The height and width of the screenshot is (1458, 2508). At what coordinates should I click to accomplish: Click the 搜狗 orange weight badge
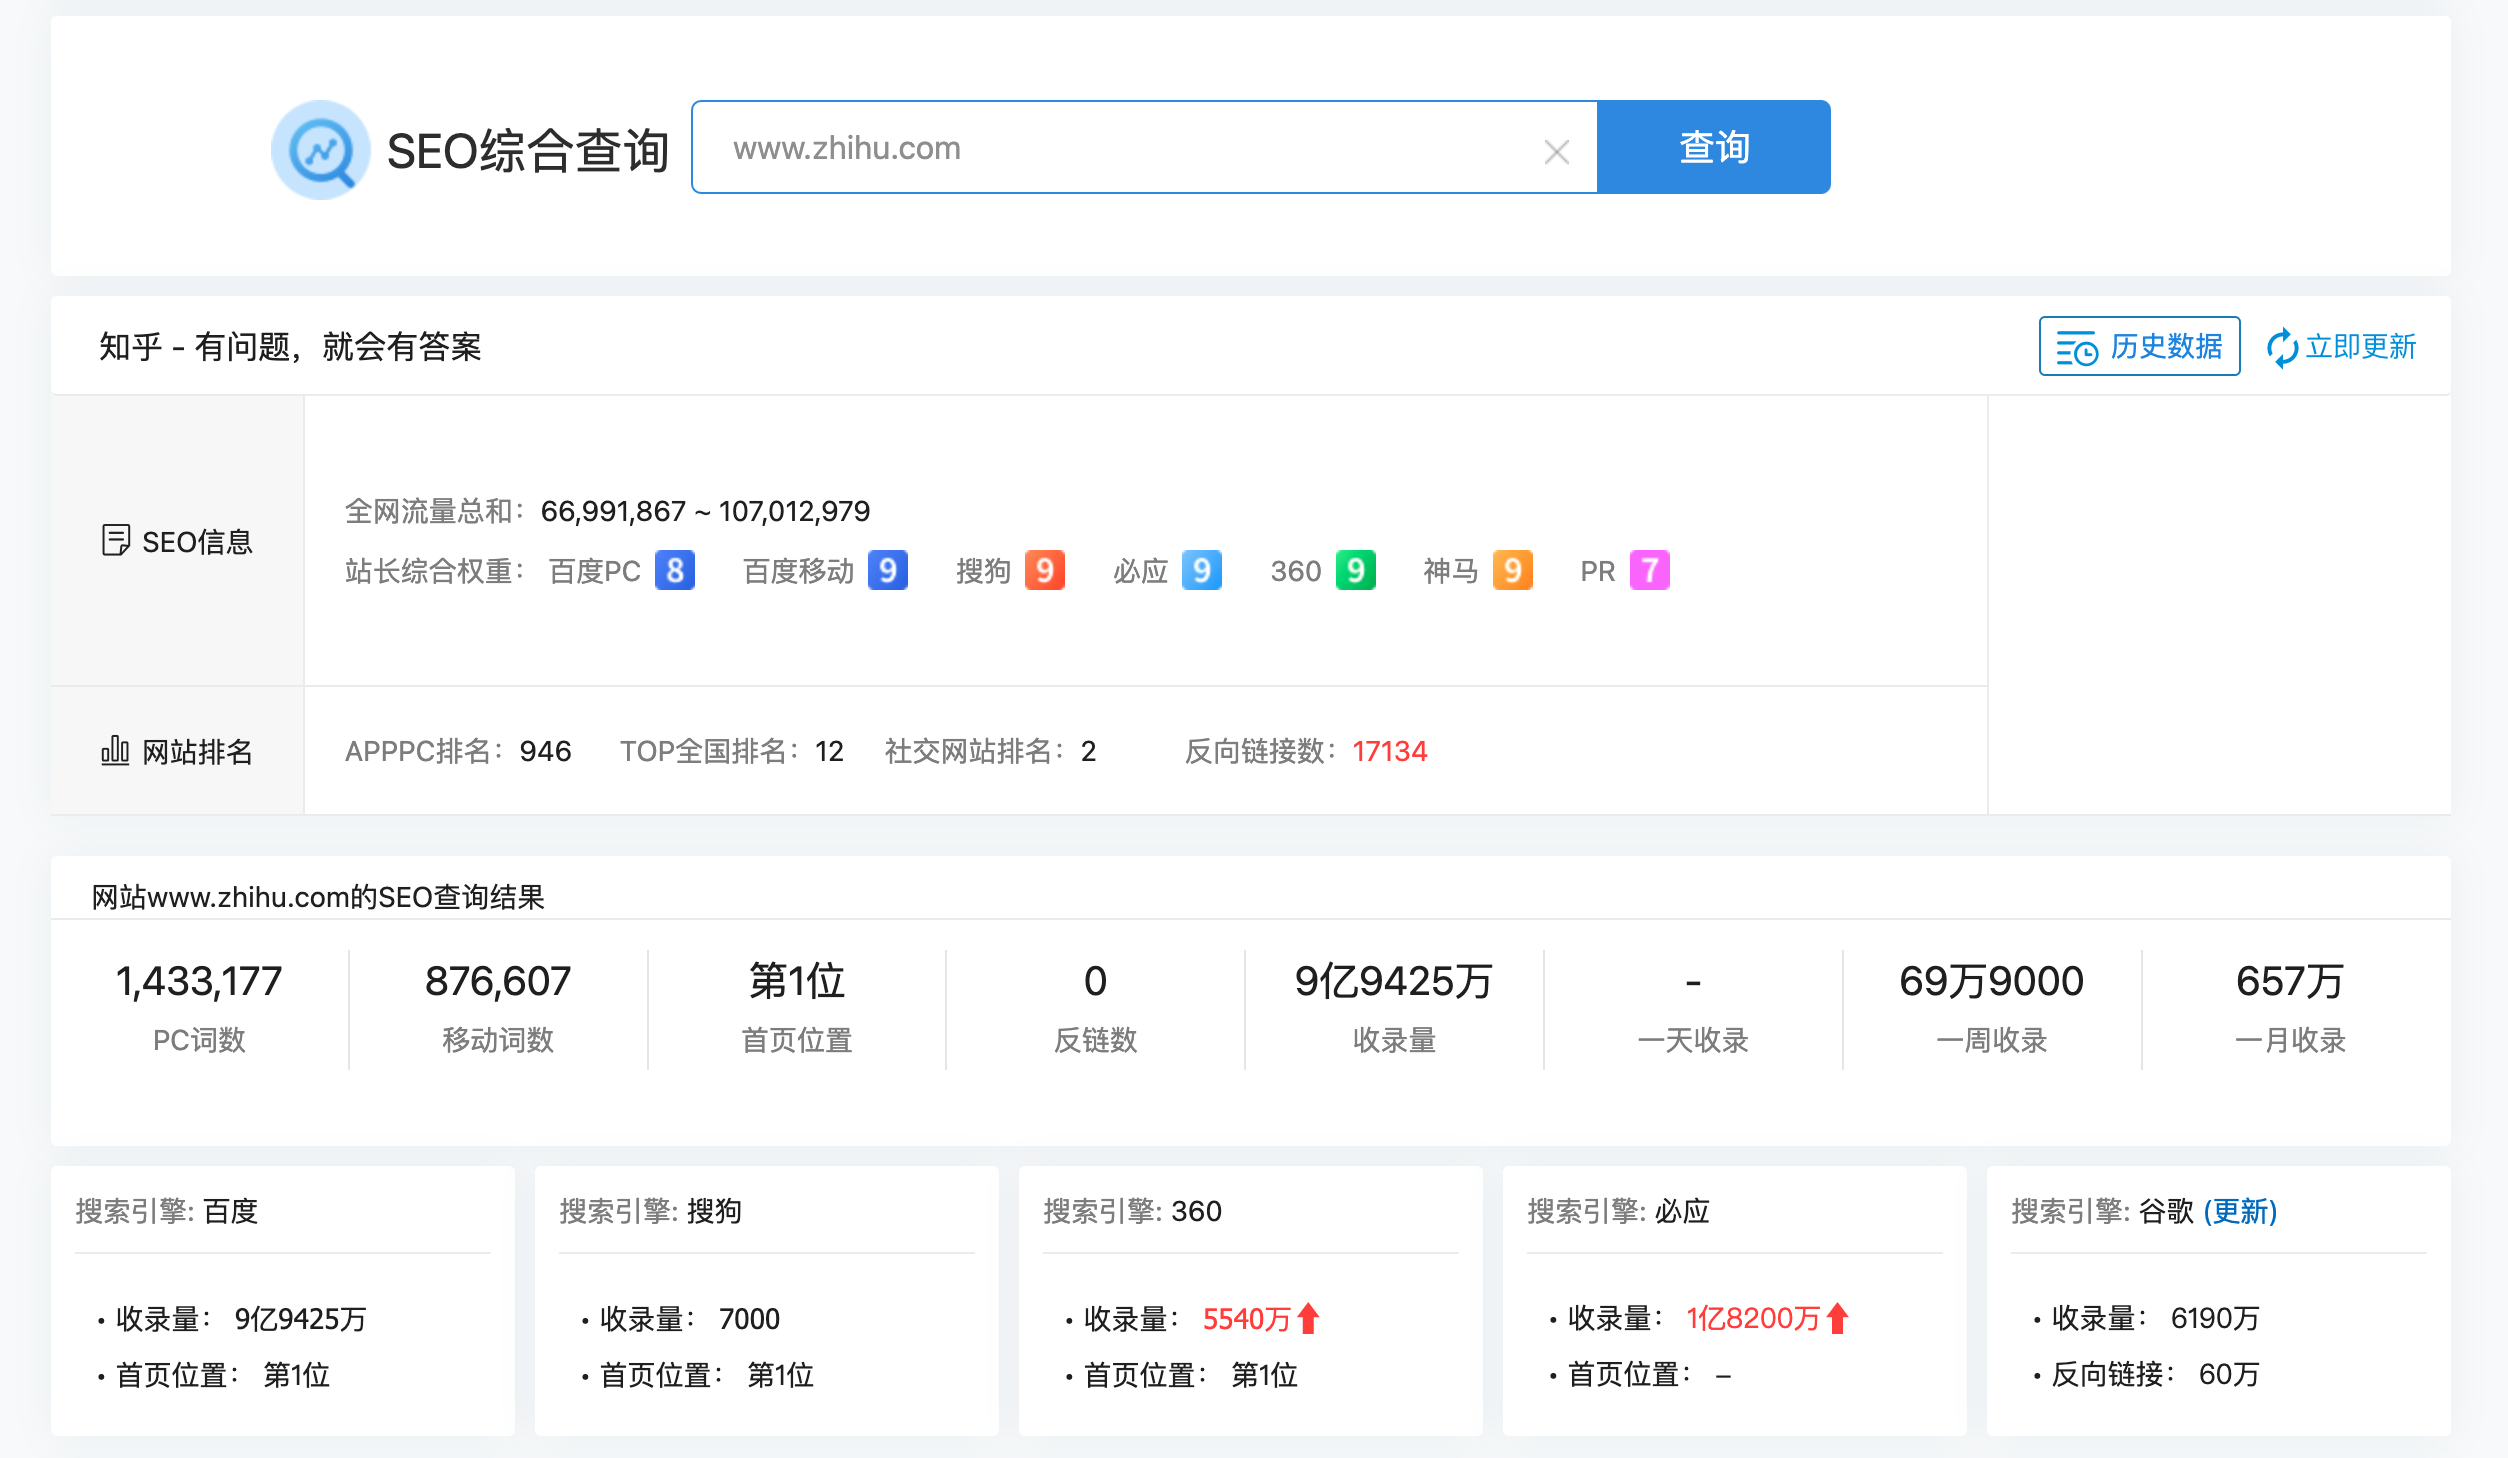tap(1044, 571)
